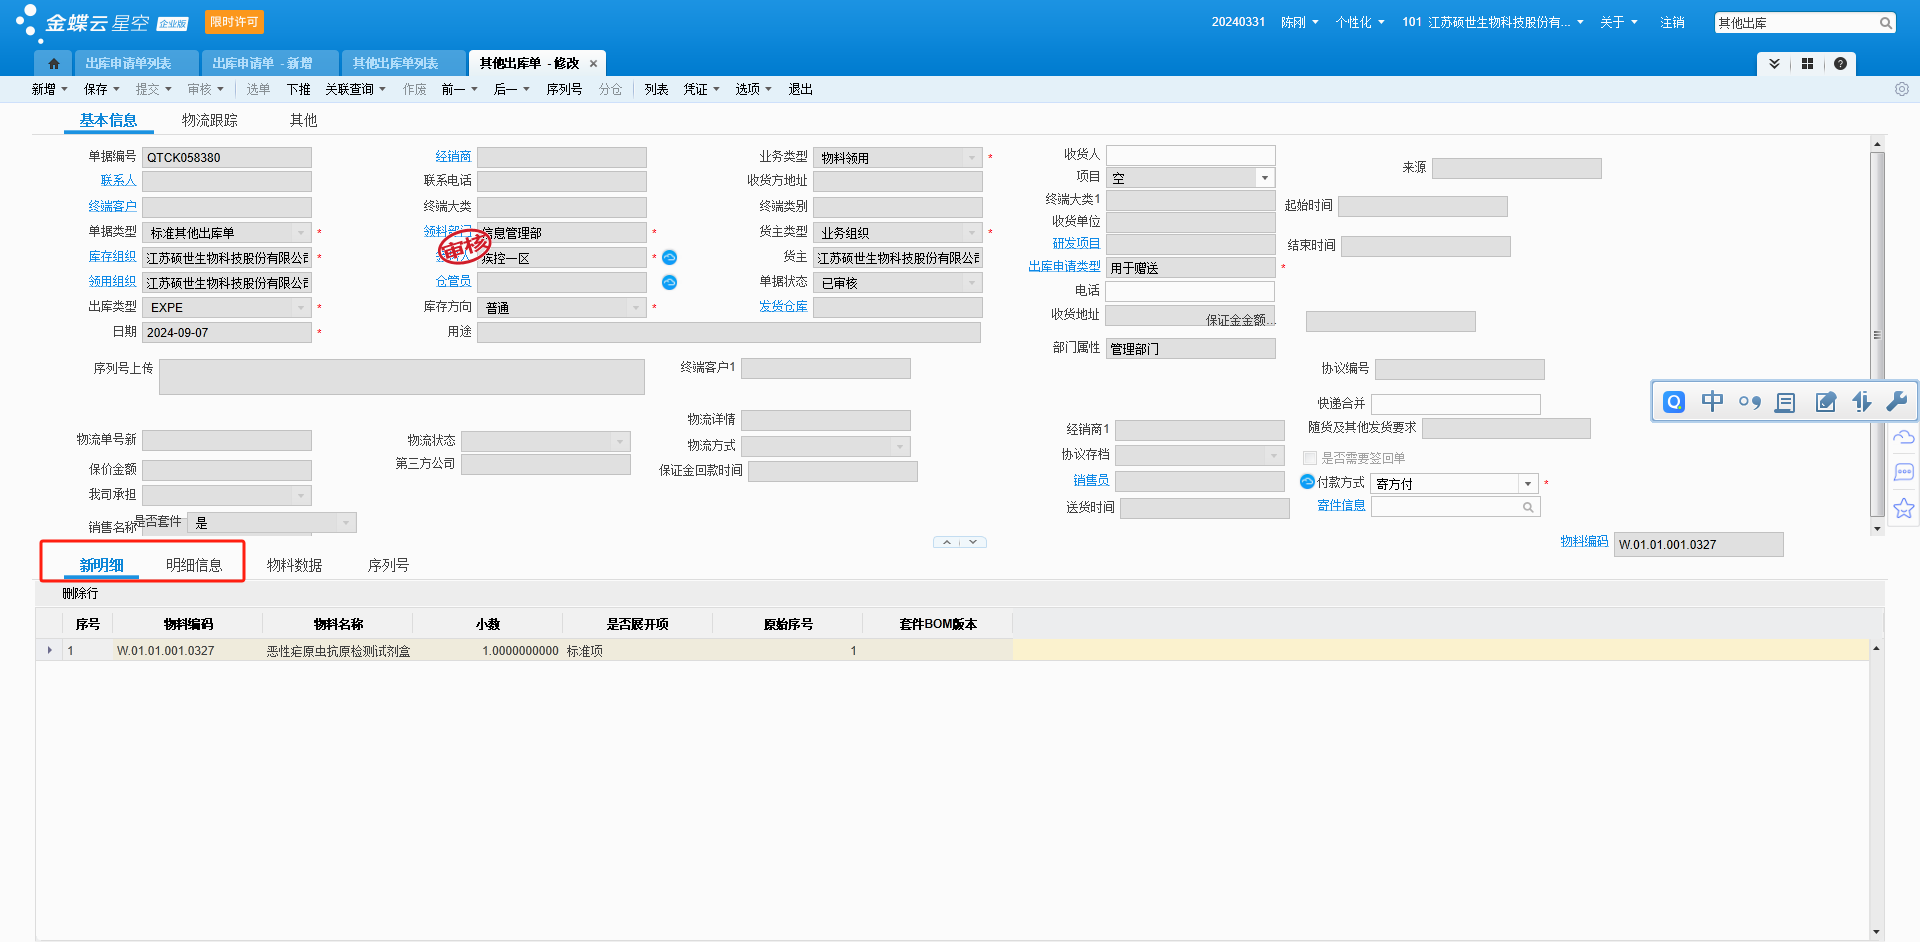Open the help question mark icon
Screen dimensions: 1920x942
pos(1840,64)
